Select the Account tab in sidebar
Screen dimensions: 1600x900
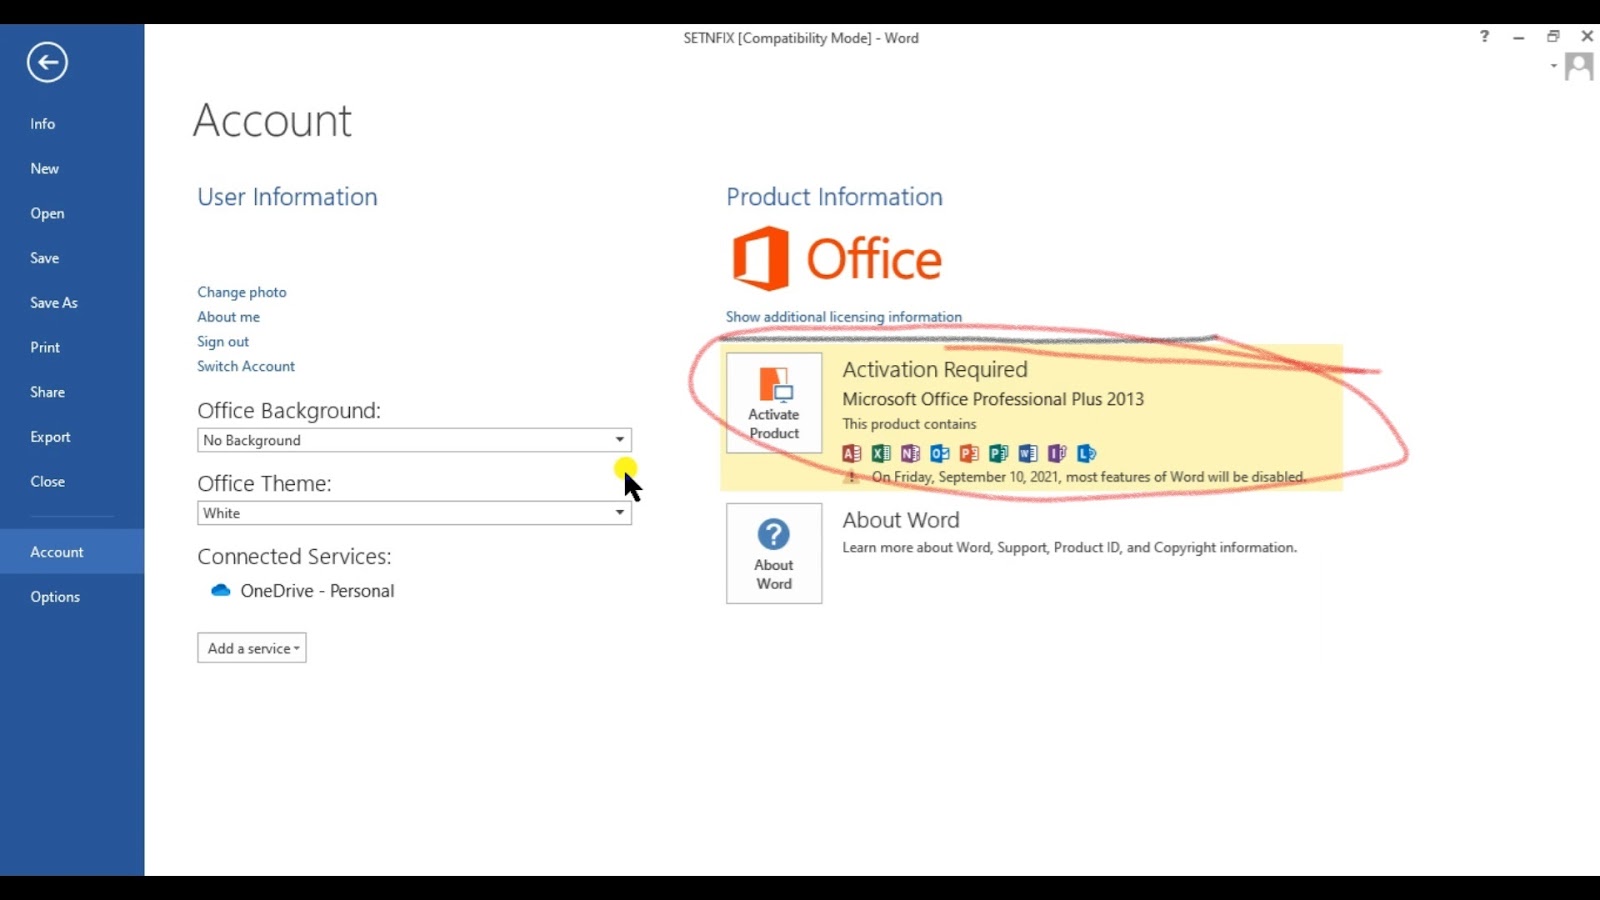tap(72, 552)
